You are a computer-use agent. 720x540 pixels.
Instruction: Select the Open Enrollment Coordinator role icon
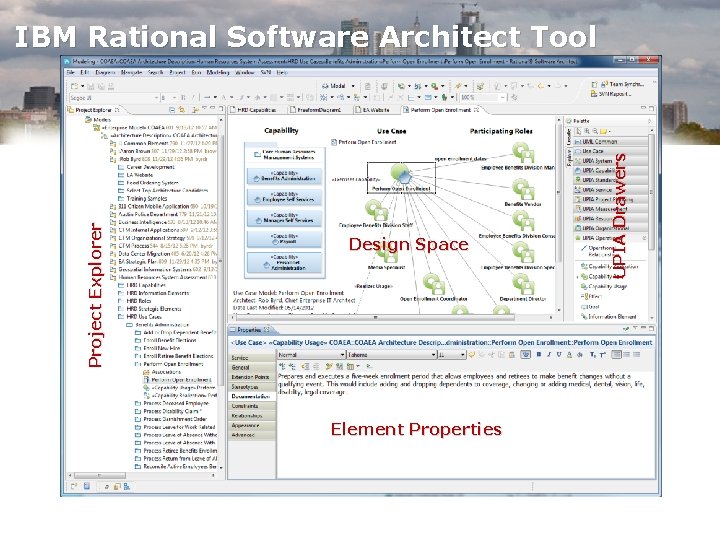coord(433,284)
